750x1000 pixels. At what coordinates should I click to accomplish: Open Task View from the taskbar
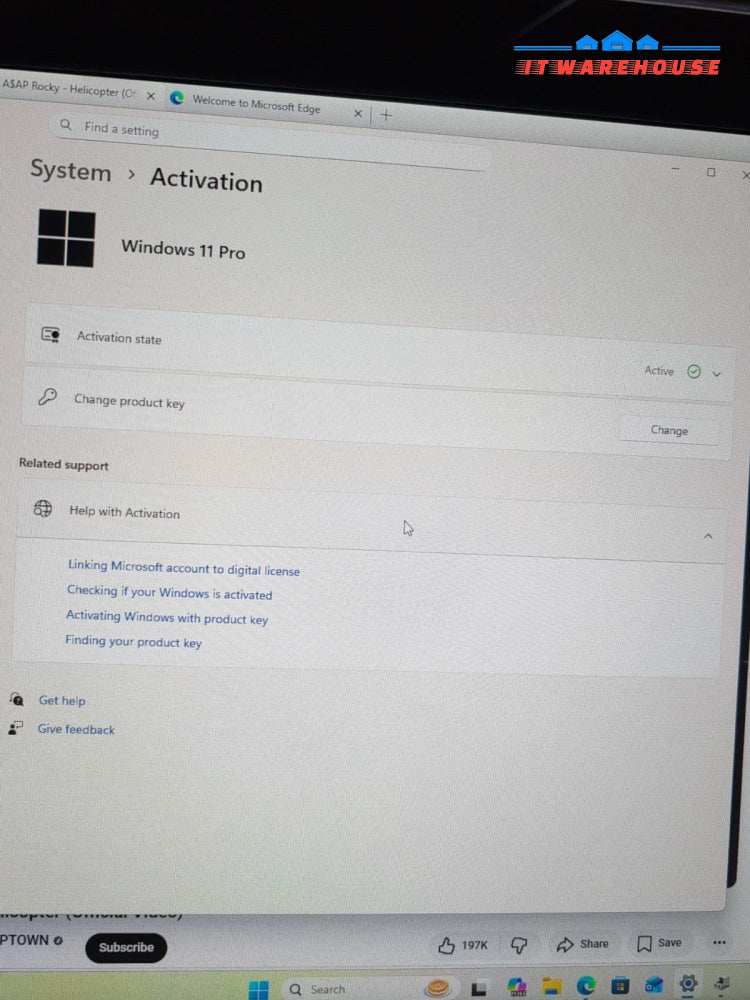(x=478, y=989)
